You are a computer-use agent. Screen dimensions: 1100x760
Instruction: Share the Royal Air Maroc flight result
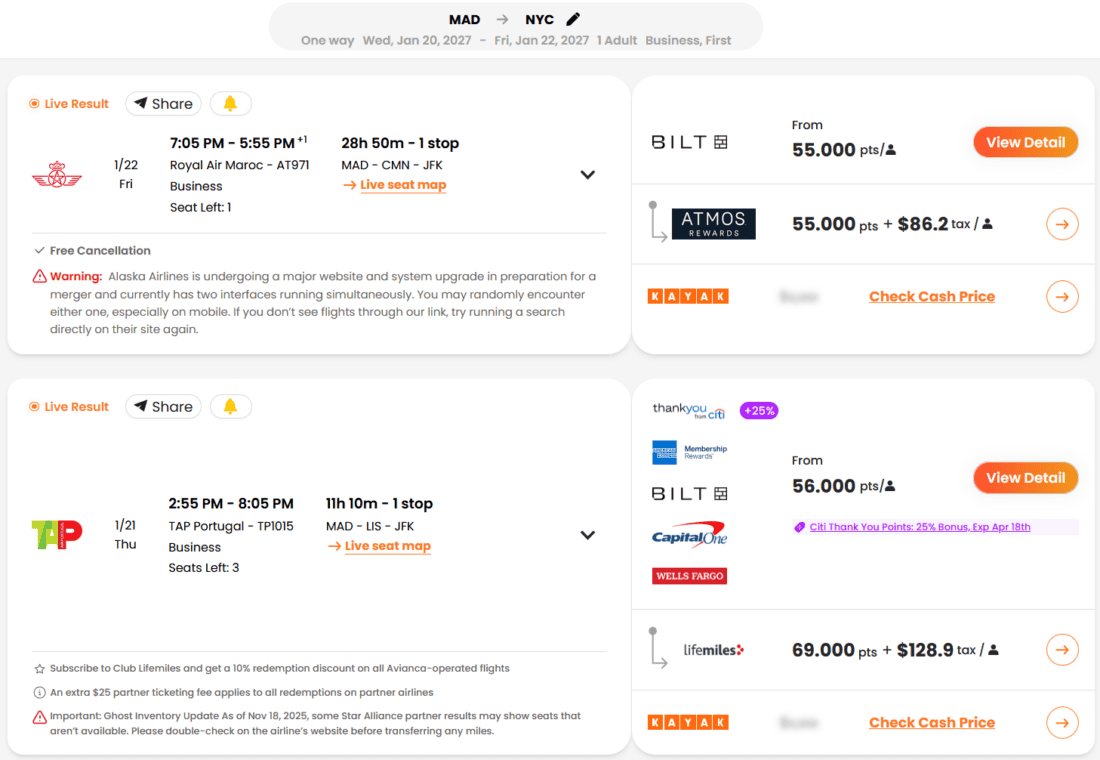(163, 104)
